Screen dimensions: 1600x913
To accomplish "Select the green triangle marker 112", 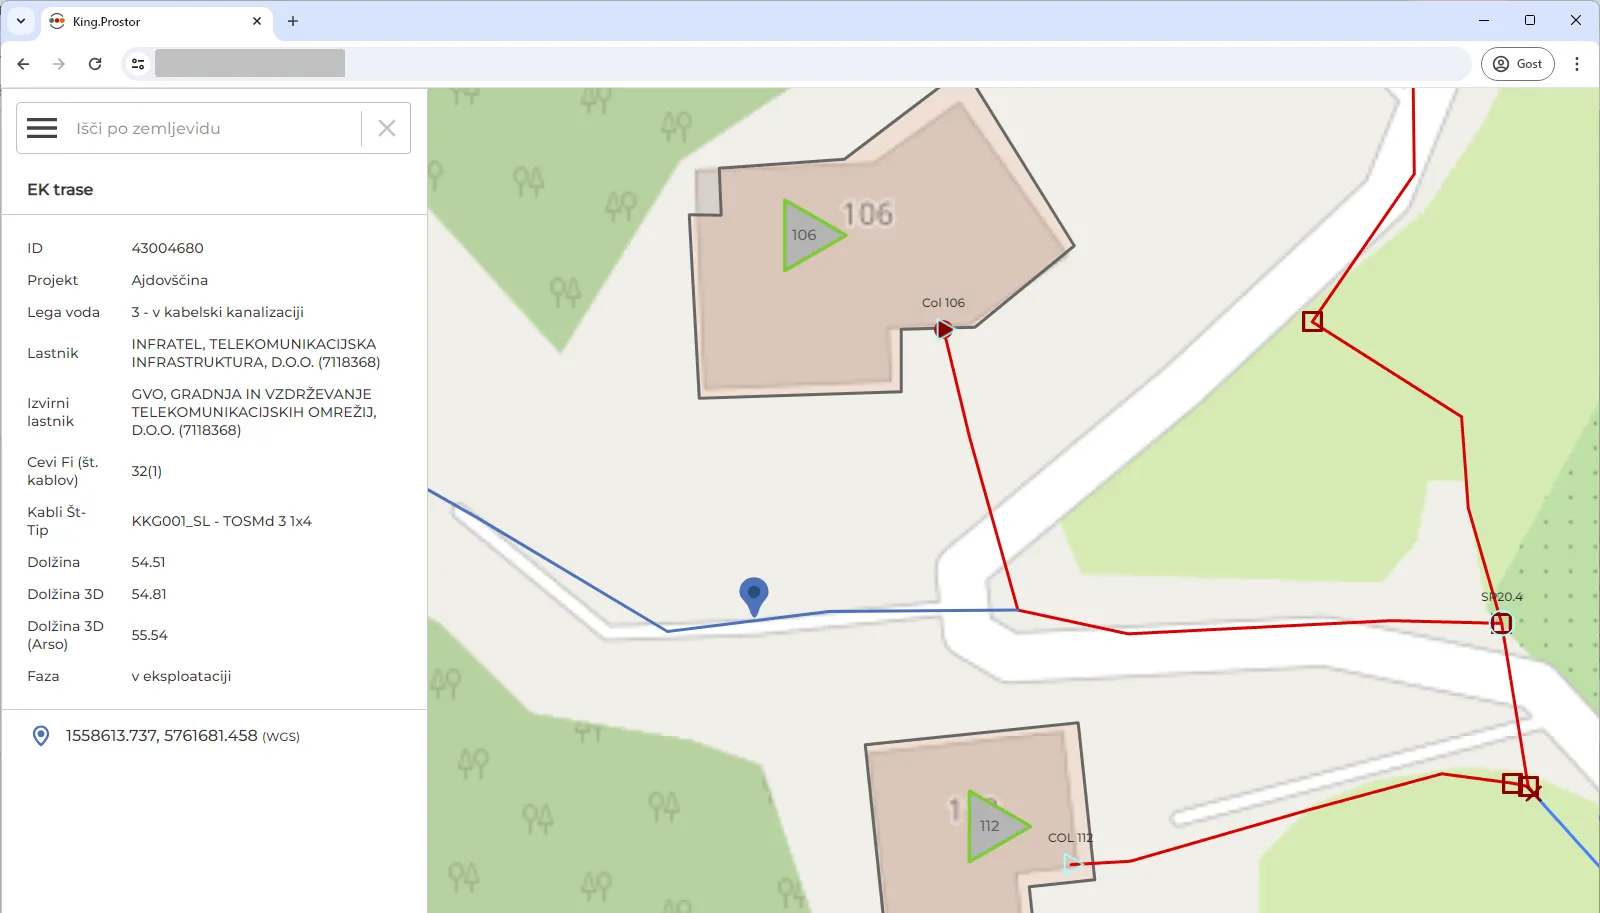I will [x=993, y=826].
